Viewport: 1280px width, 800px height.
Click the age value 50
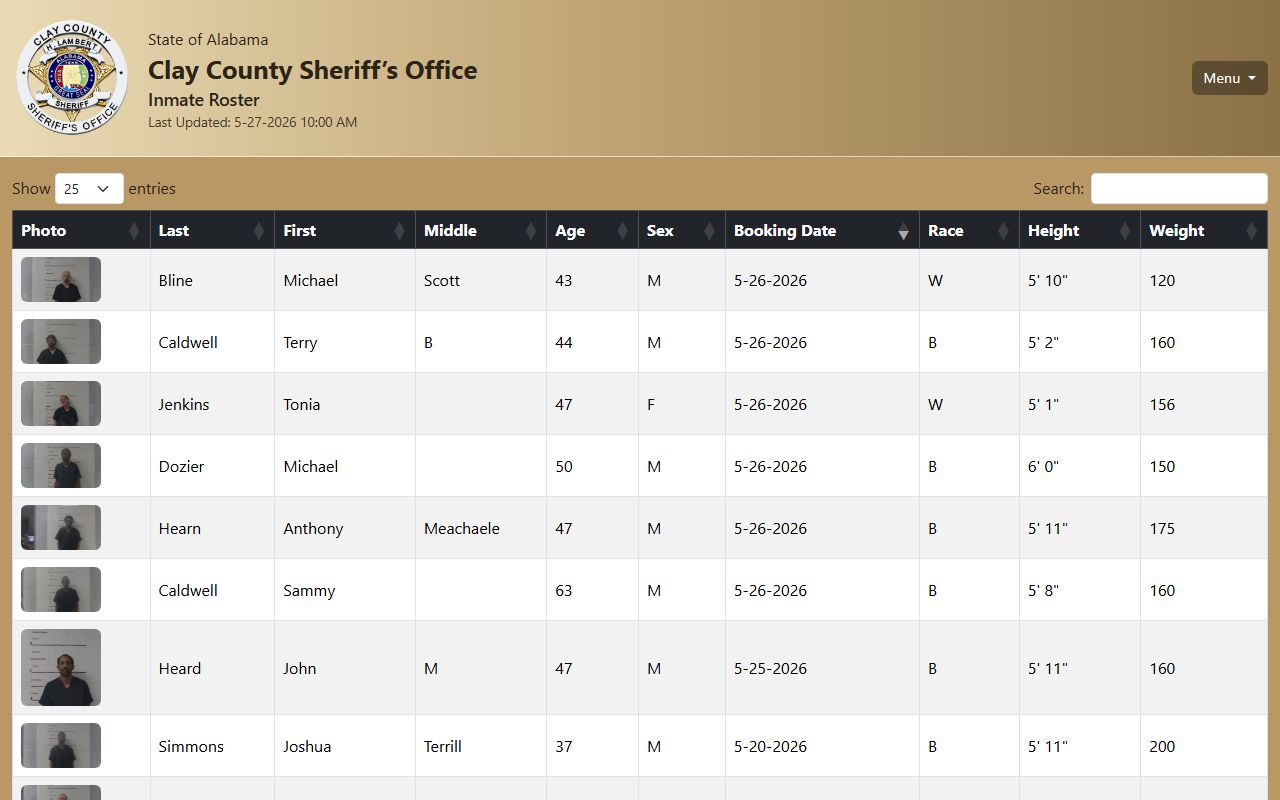pos(564,466)
